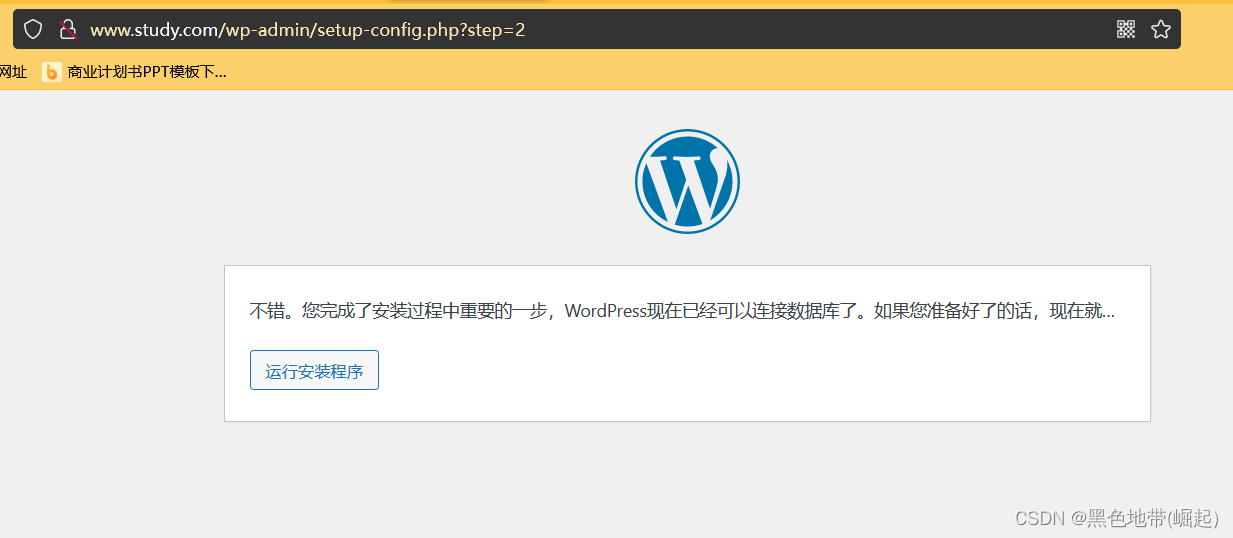Image resolution: width=1233 pixels, height=538 pixels.
Task: Click the 运行安装程序 button
Action: [x=314, y=371]
